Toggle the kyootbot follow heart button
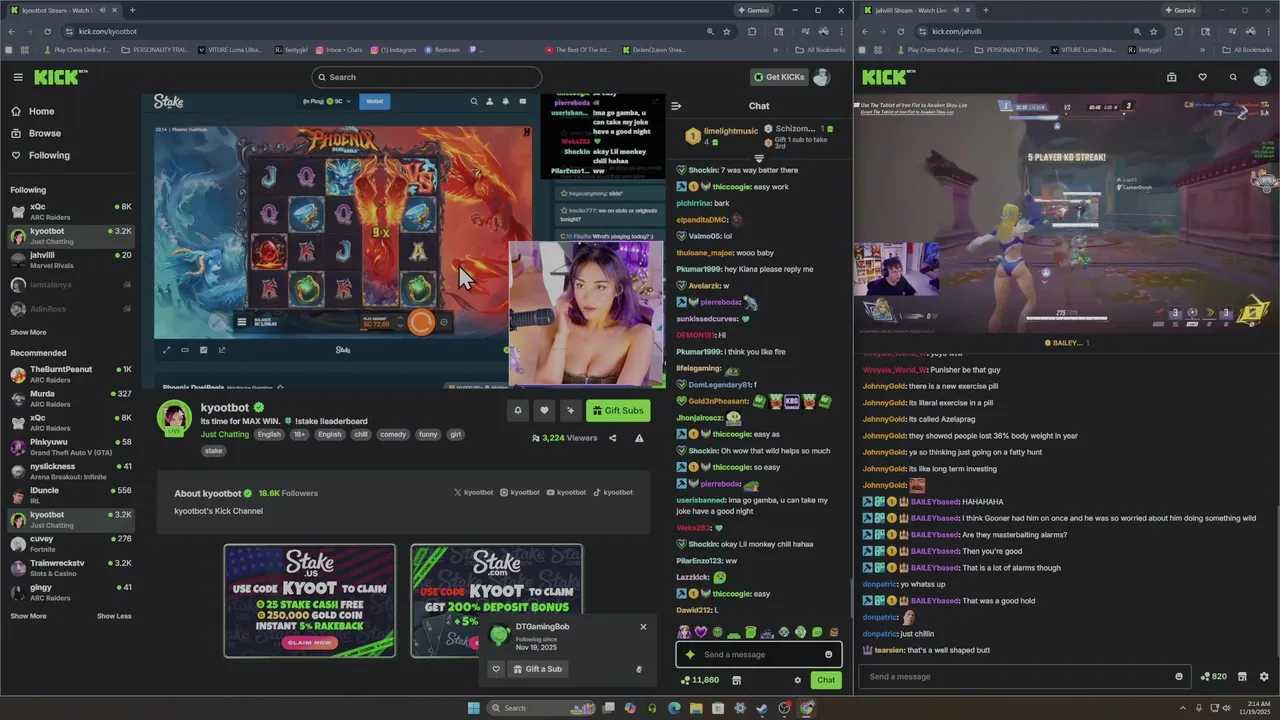The height and width of the screenshot is (720, 1280). tap(544, 410)
